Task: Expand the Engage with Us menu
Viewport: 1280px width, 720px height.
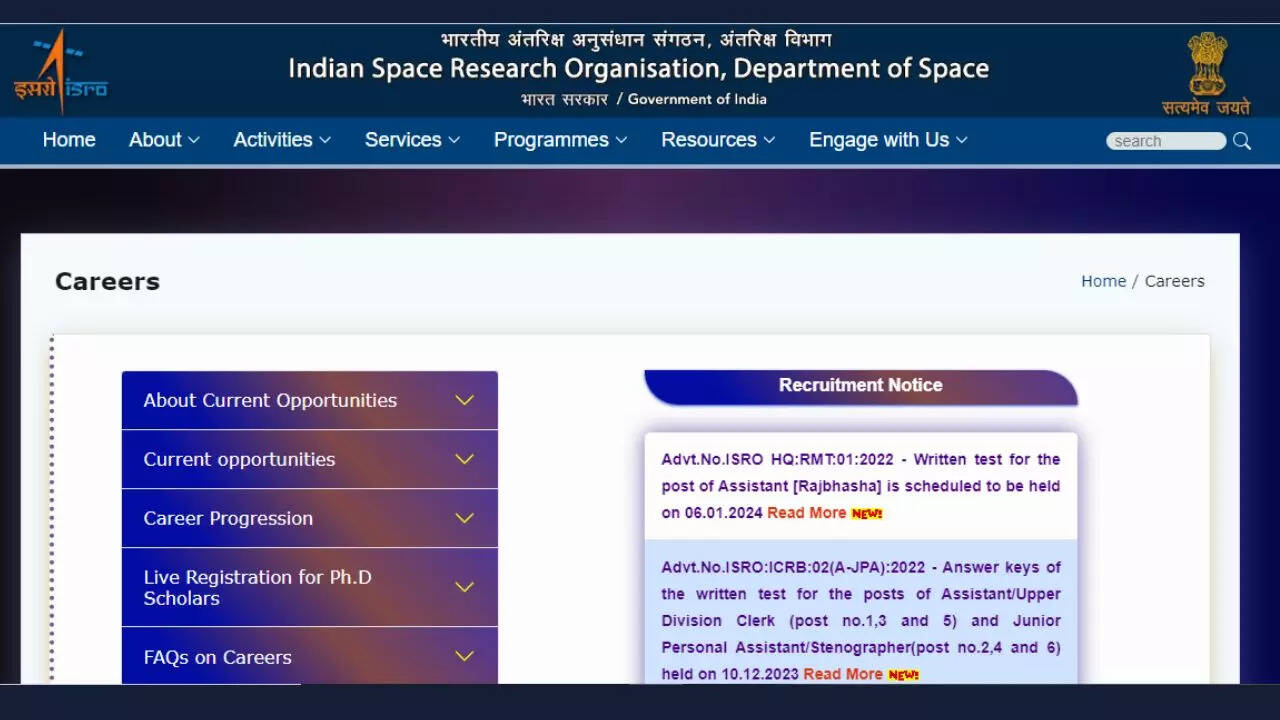Action: pos(887,140)
